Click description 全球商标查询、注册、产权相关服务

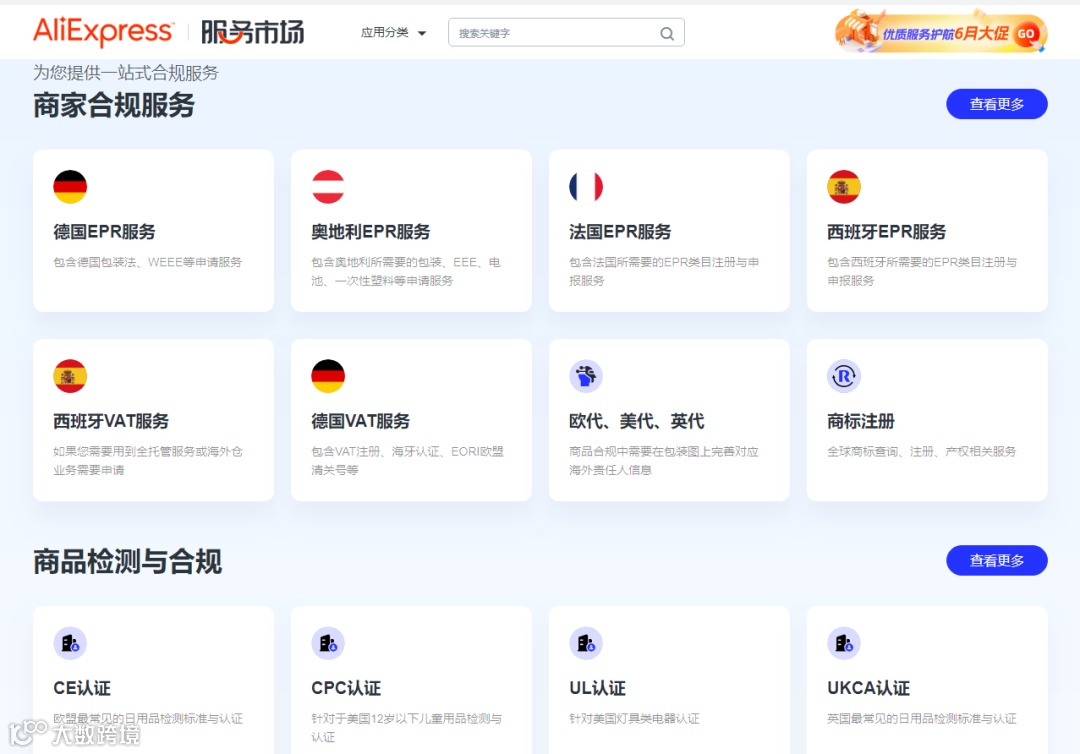[922, 452]
